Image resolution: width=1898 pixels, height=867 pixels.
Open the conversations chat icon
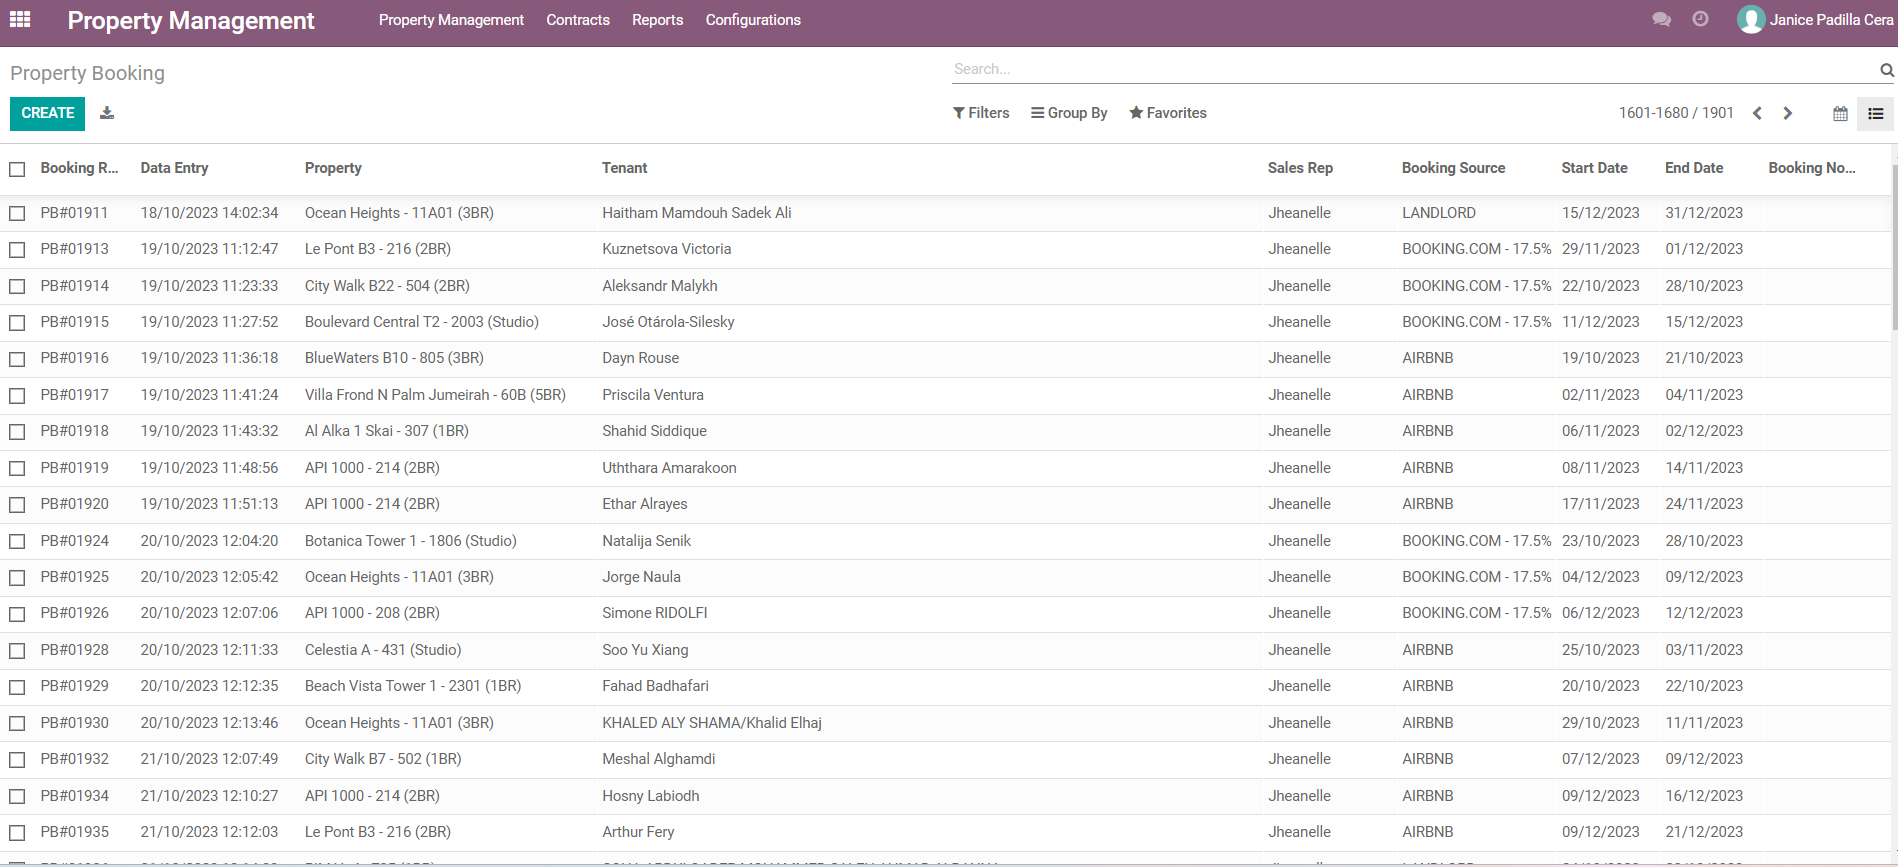point(1661,20)
